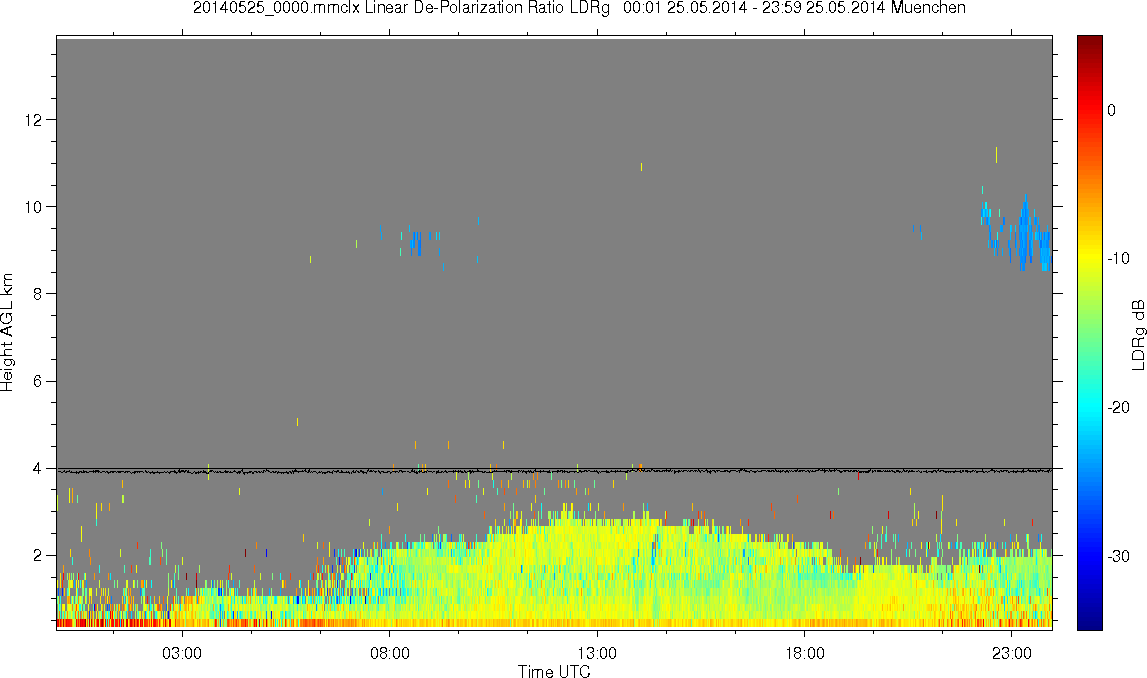This screenshot has width=1147, height=678.
Task: Click the colorbar value label -20
Action: click(1118, 407)
